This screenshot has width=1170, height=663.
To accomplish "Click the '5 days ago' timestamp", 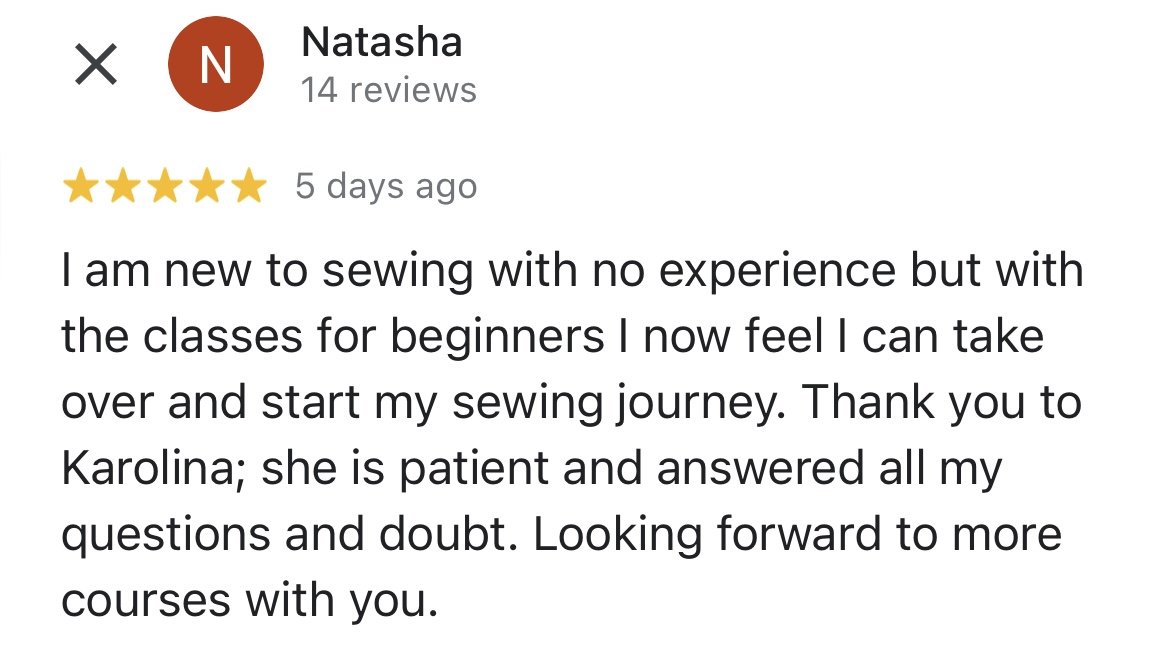I will point(386,186).
